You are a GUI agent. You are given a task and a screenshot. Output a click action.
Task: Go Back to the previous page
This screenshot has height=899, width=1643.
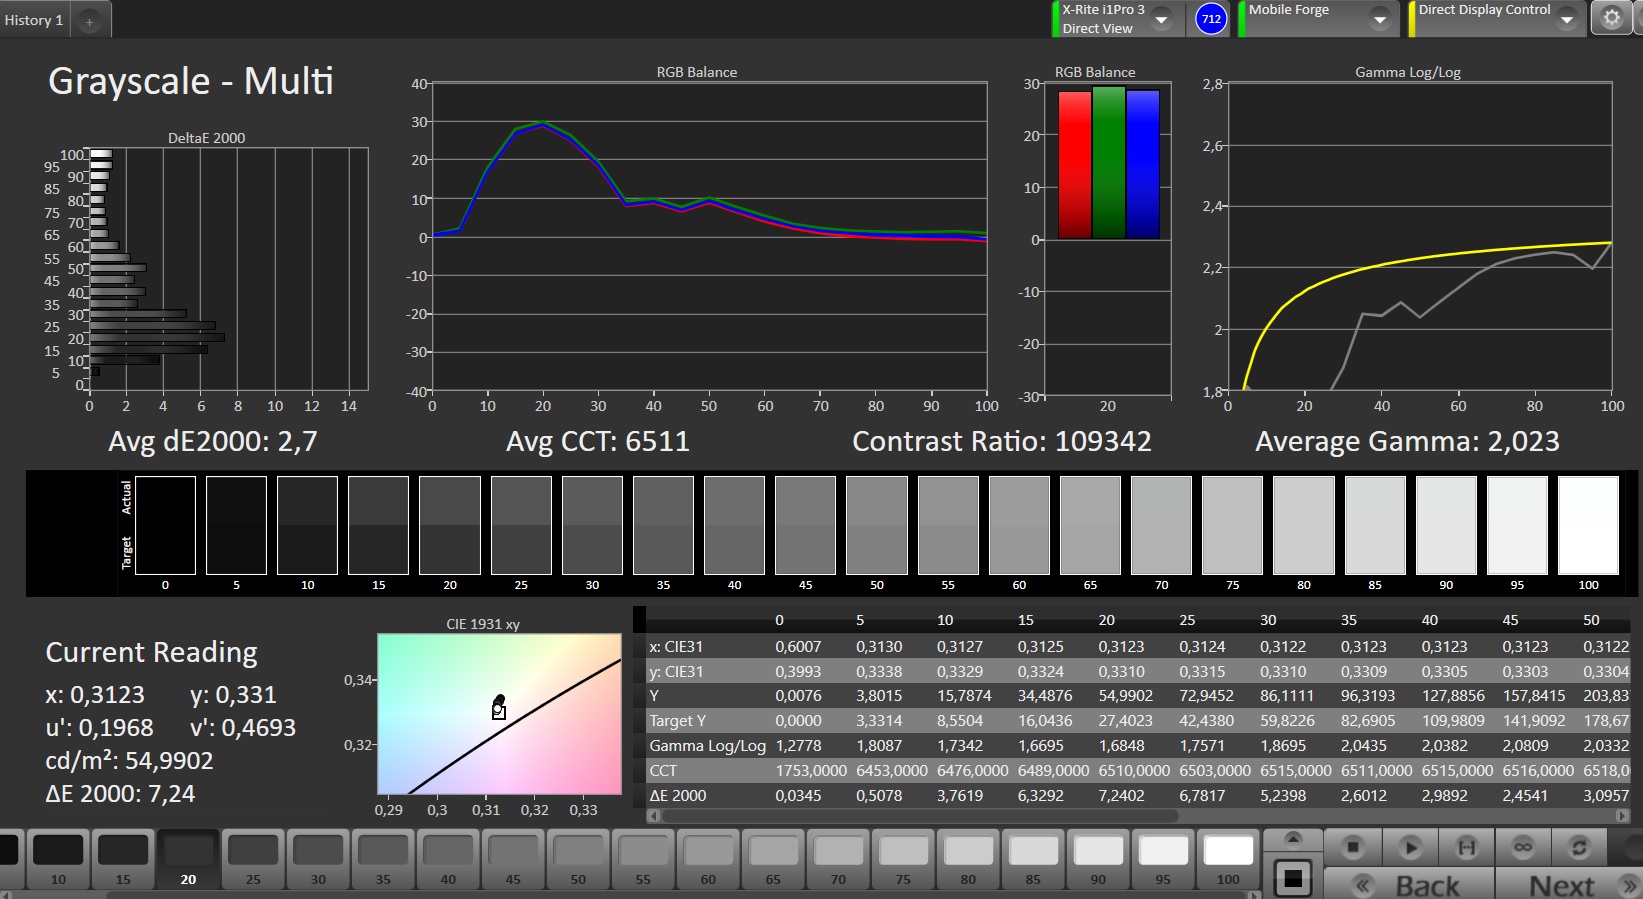point(1410,885)
